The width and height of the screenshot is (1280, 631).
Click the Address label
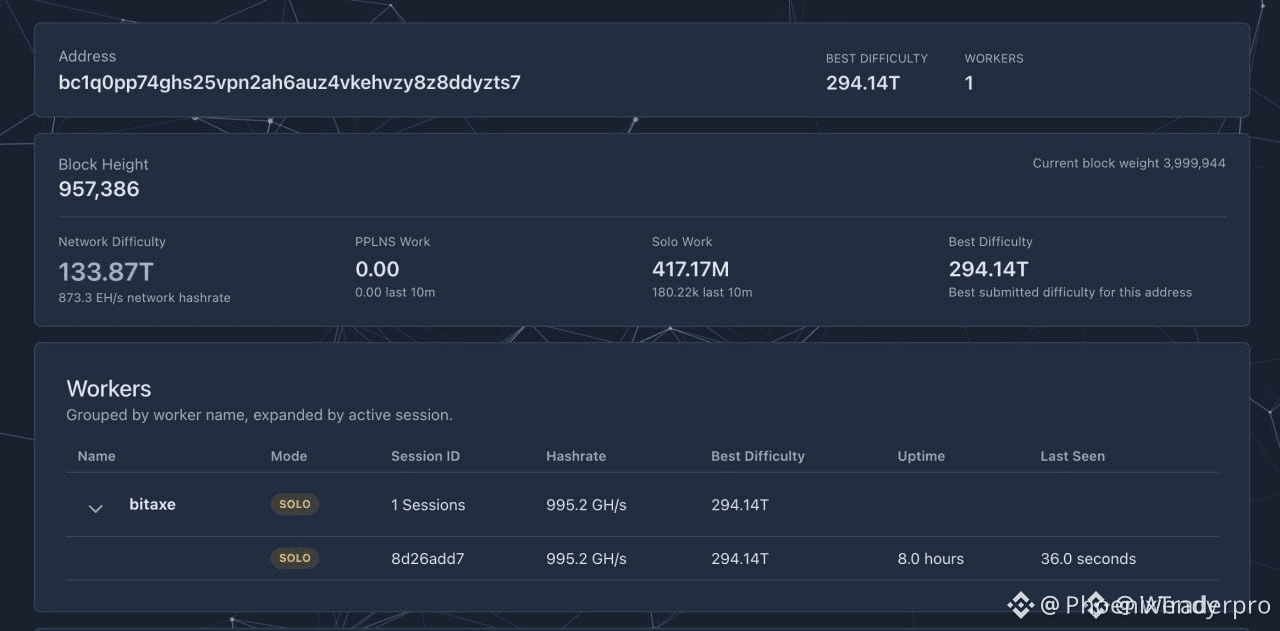(87, 57)
